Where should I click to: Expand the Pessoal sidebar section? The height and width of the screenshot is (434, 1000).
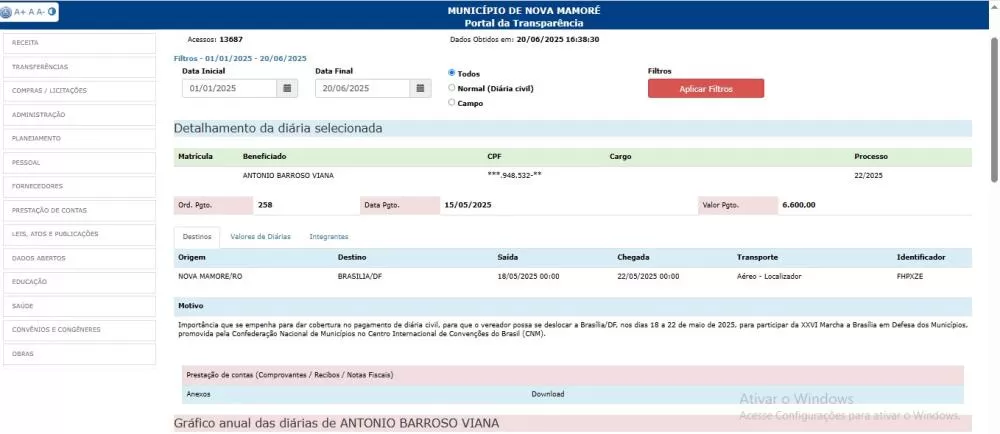click(x=79, y=162)
